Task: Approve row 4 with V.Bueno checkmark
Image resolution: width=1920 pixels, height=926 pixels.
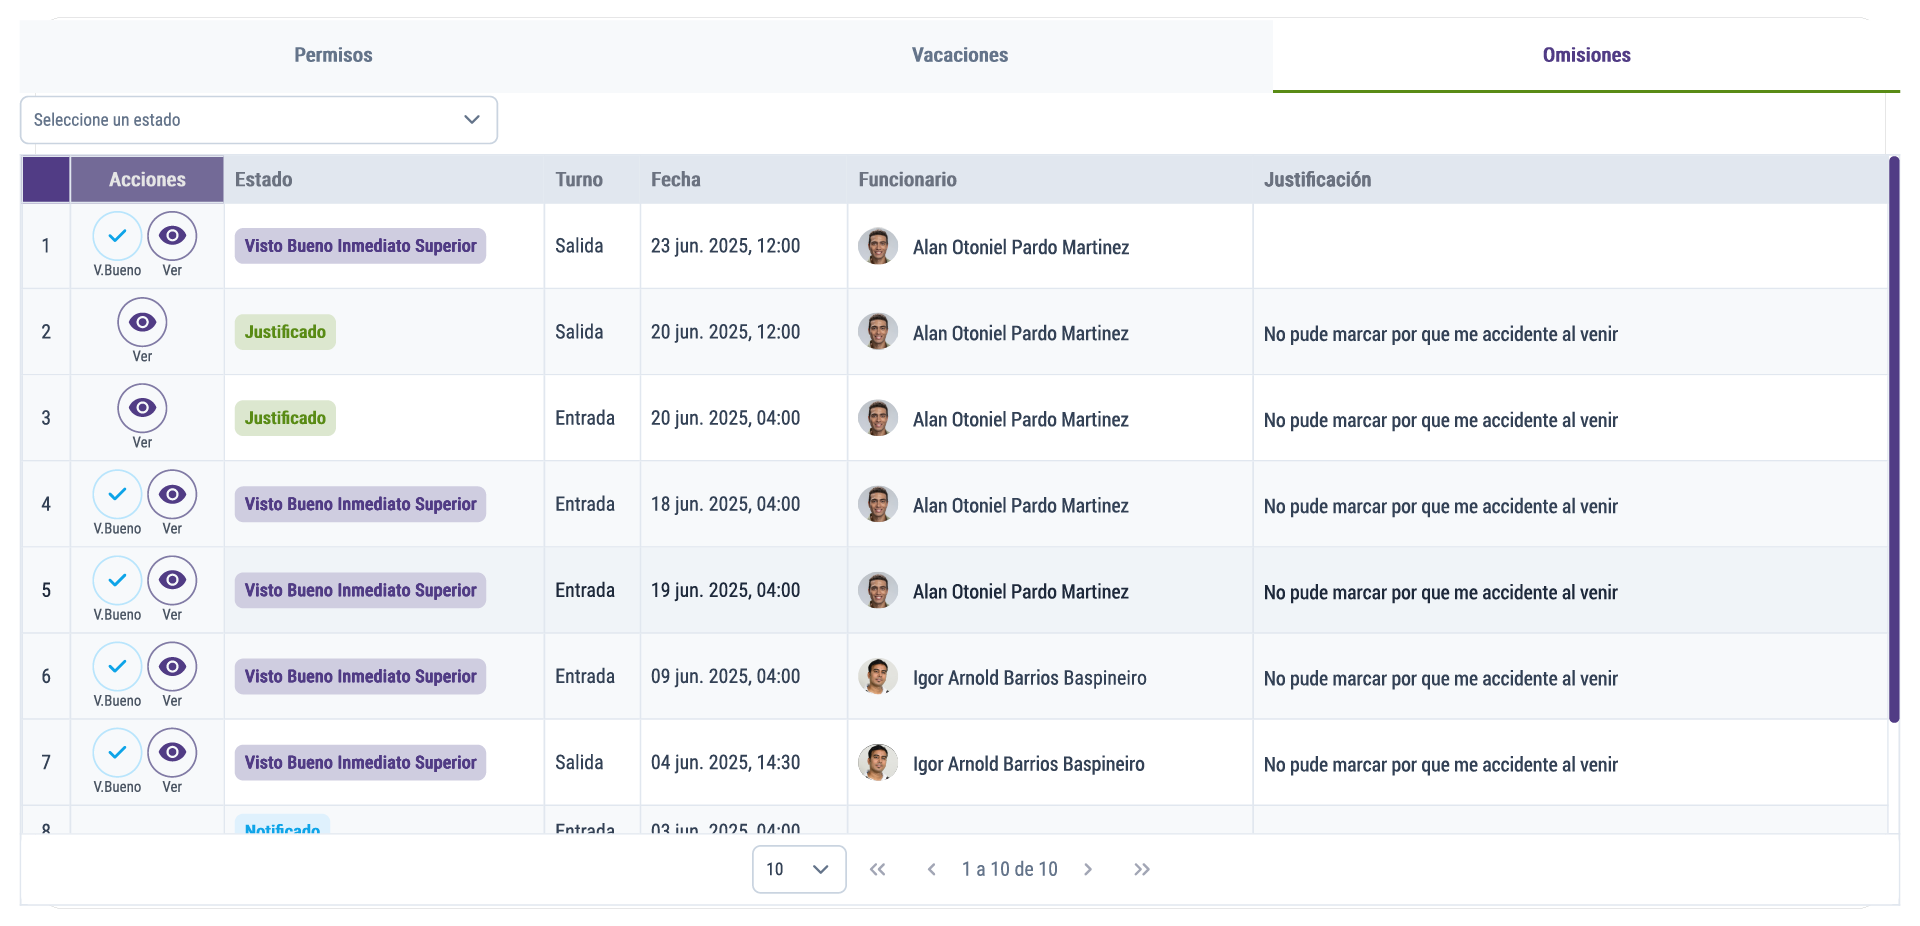Action: [x=117, y=494]
